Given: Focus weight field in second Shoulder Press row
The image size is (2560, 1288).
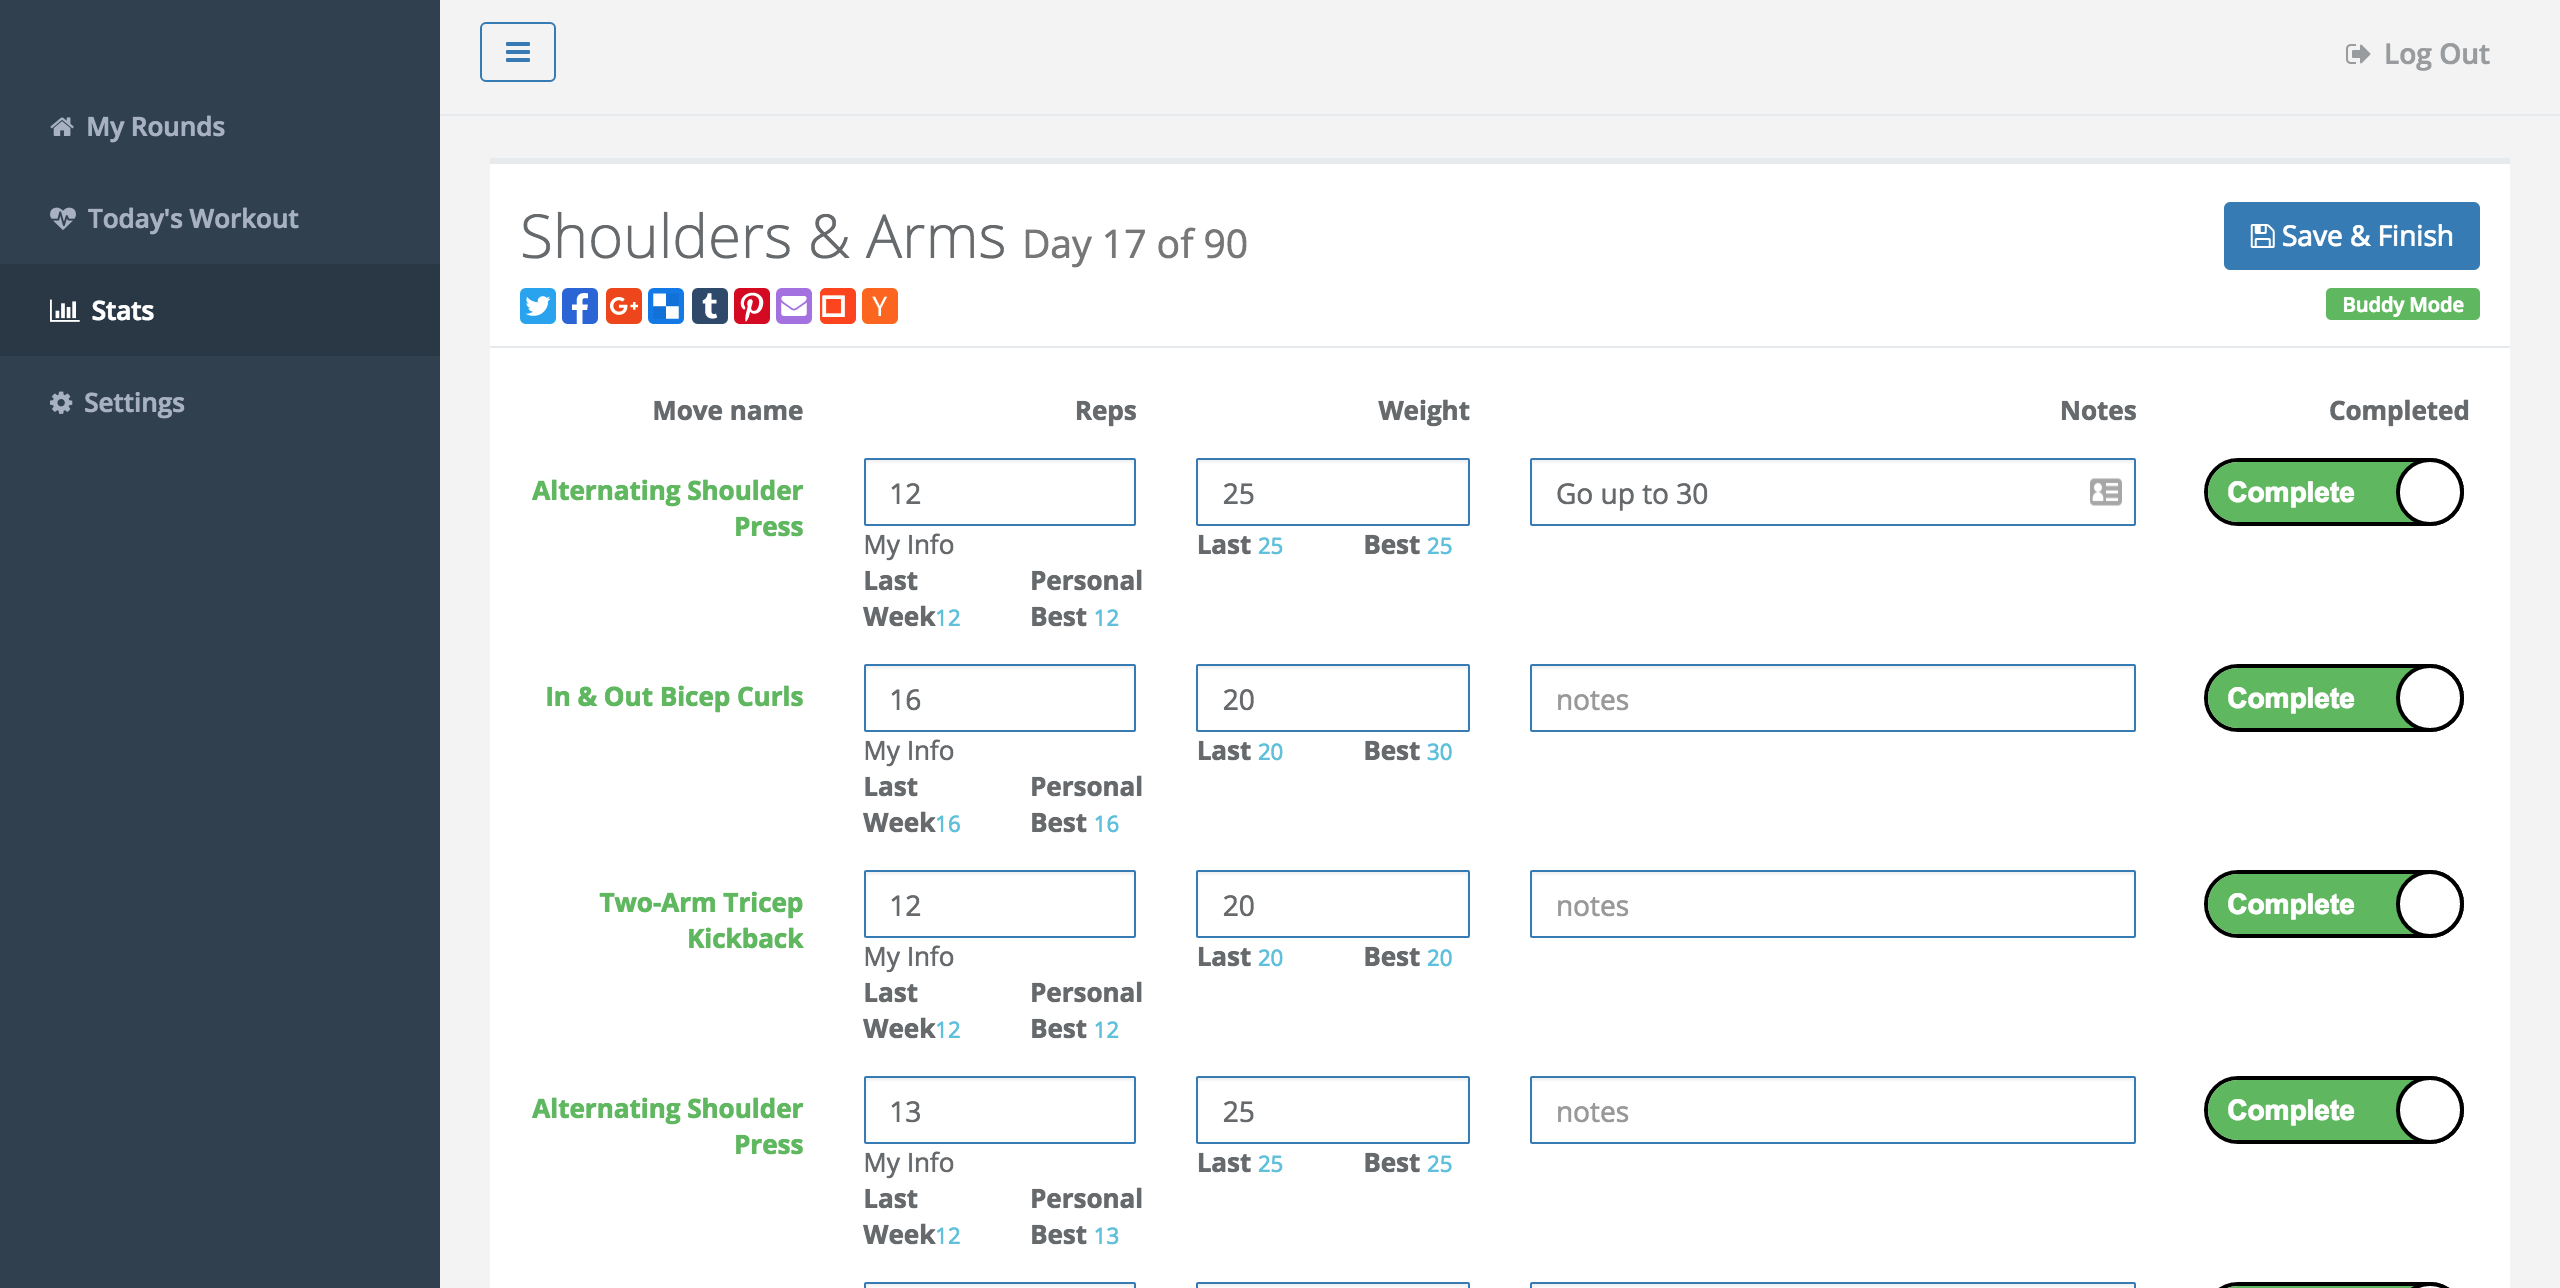Looking at the screenshot, I should tap(1333, 1110).
